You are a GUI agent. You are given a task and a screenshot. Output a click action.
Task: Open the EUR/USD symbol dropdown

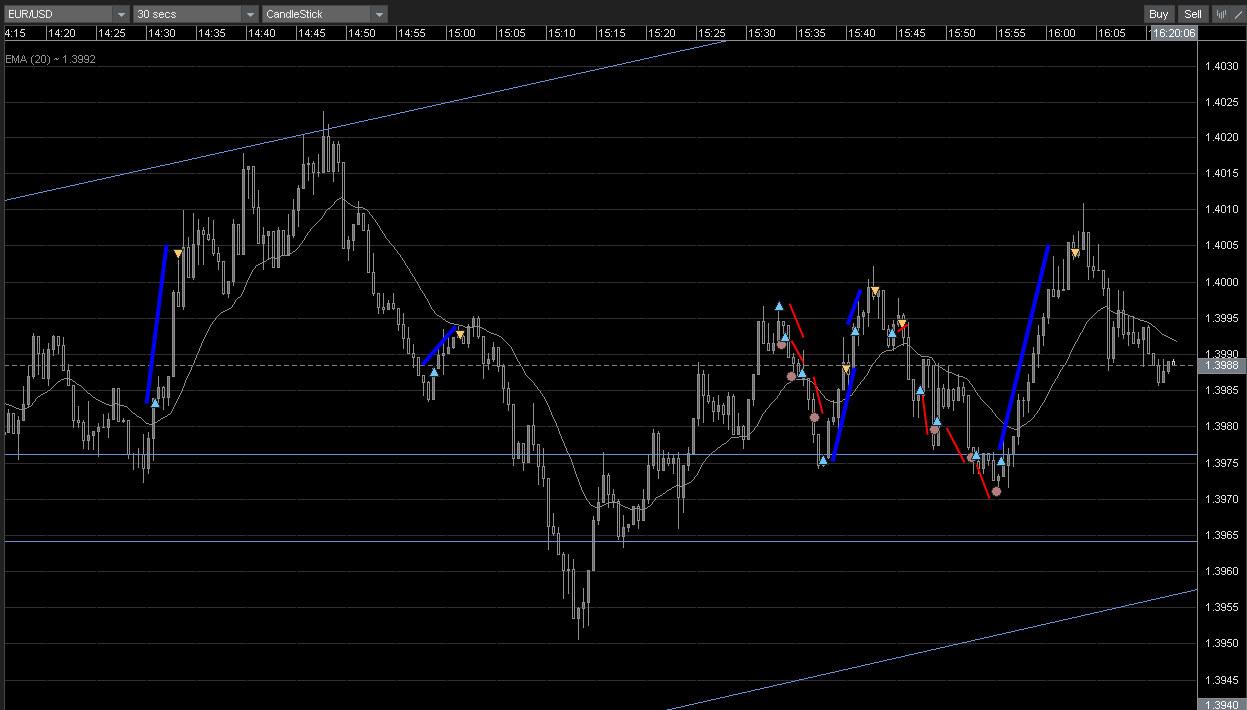[66, 14]
